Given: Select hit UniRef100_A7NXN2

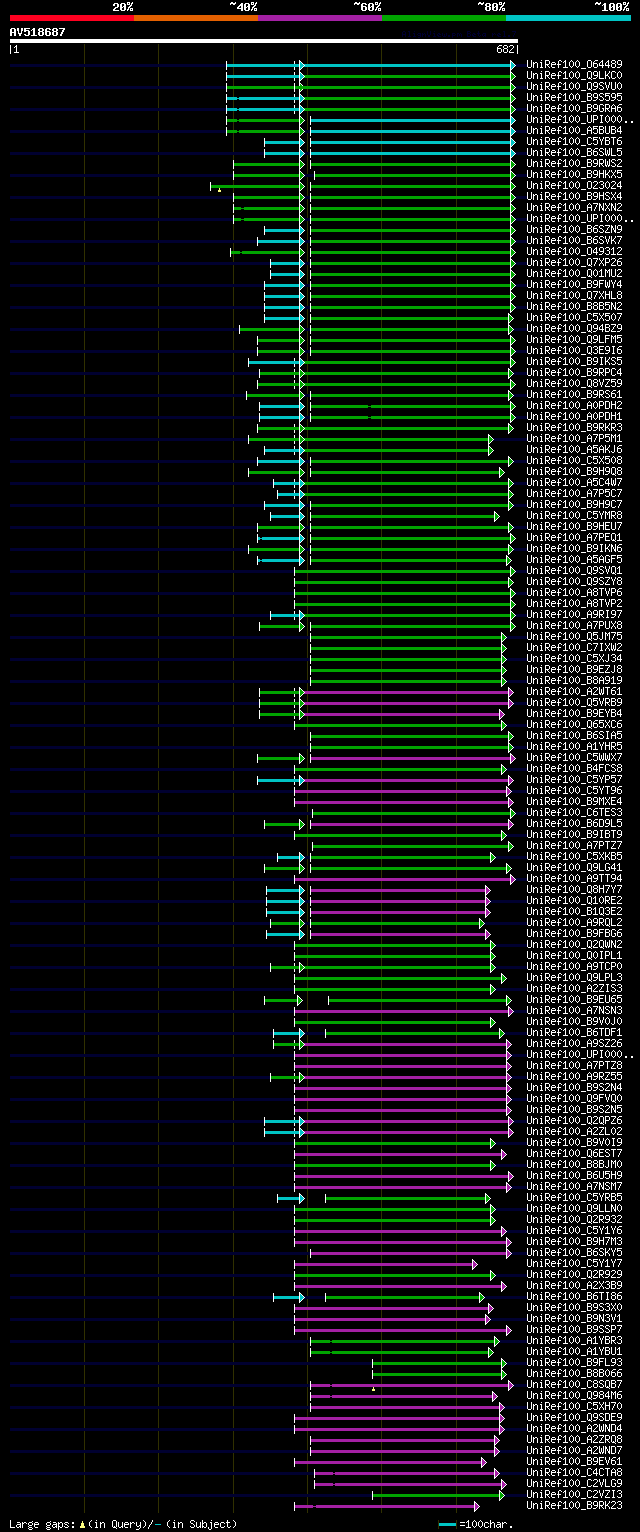Looking at the screenshot, I should click(574, 207).
